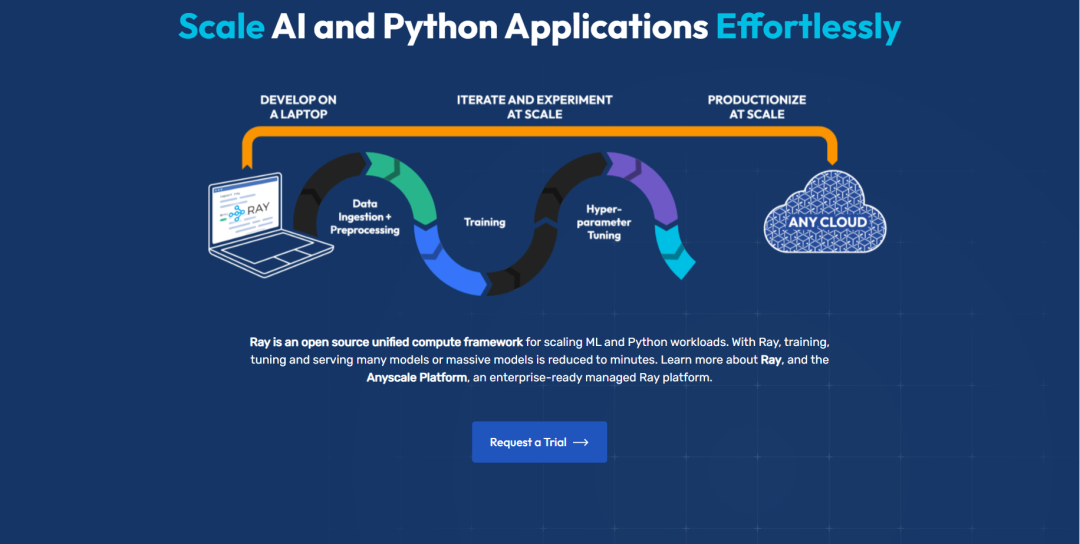
Task: Click the ANY CLOUD icon
Action: tap(824, 211)
